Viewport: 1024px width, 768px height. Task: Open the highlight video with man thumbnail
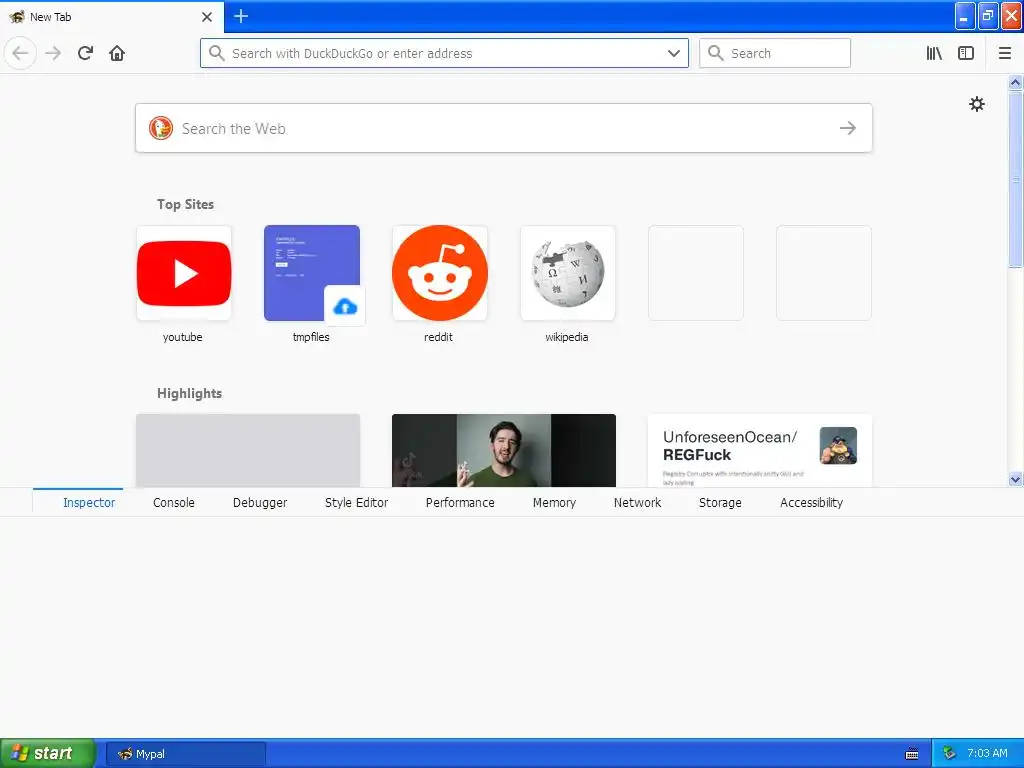(504, 450)
